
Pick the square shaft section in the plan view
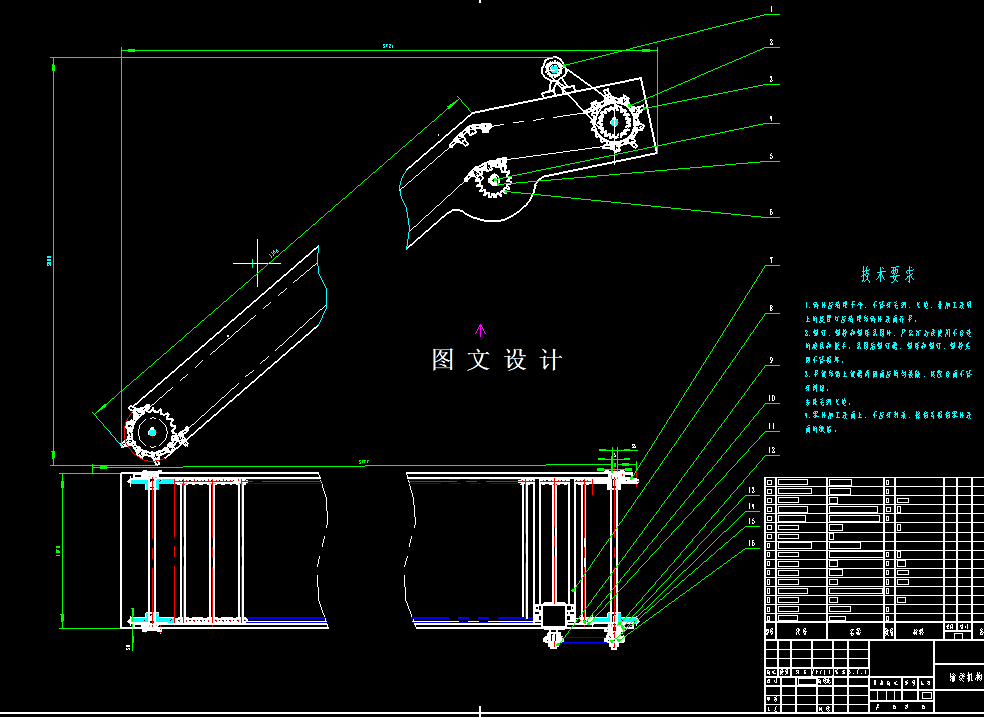(x=554, y=614)
